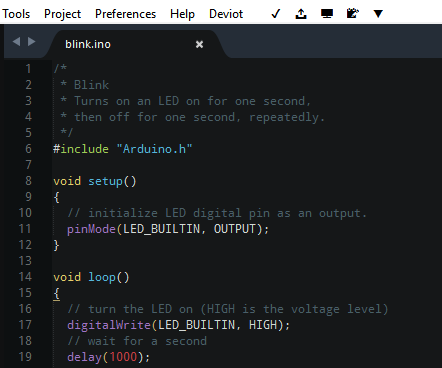Click the clipboard edit icon in menu bar
Screen dimensions: 442x368
click(x=352, y=13)
